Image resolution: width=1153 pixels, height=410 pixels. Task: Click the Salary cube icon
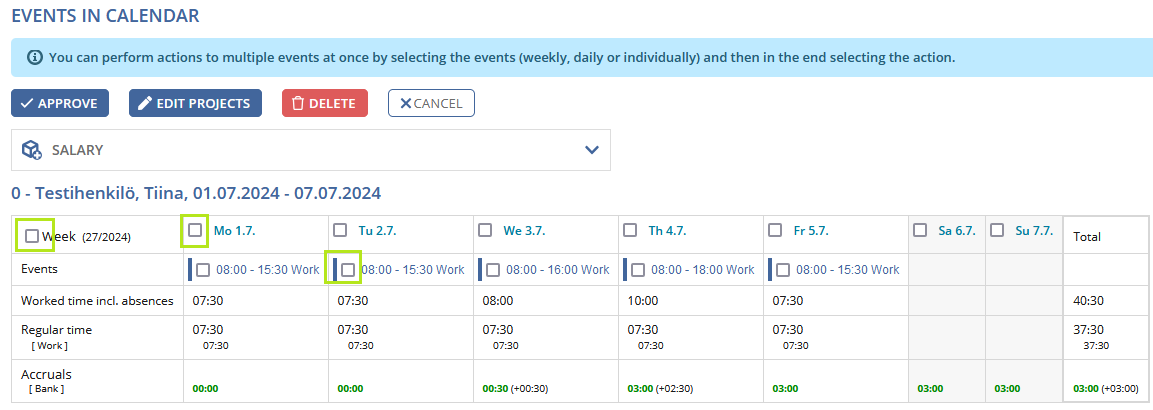click(31, 150)
